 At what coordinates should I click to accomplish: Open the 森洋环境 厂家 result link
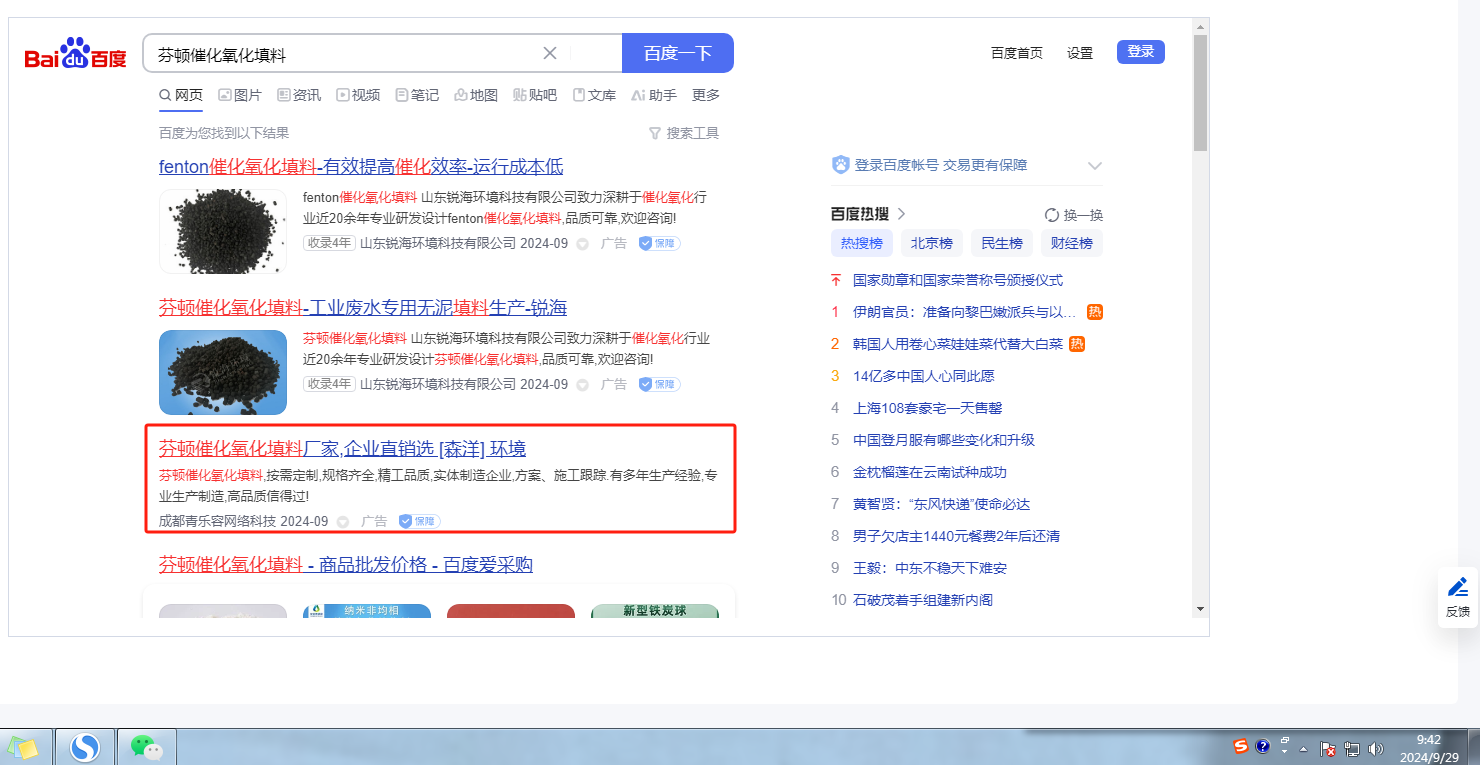click(x=342, y=448)
